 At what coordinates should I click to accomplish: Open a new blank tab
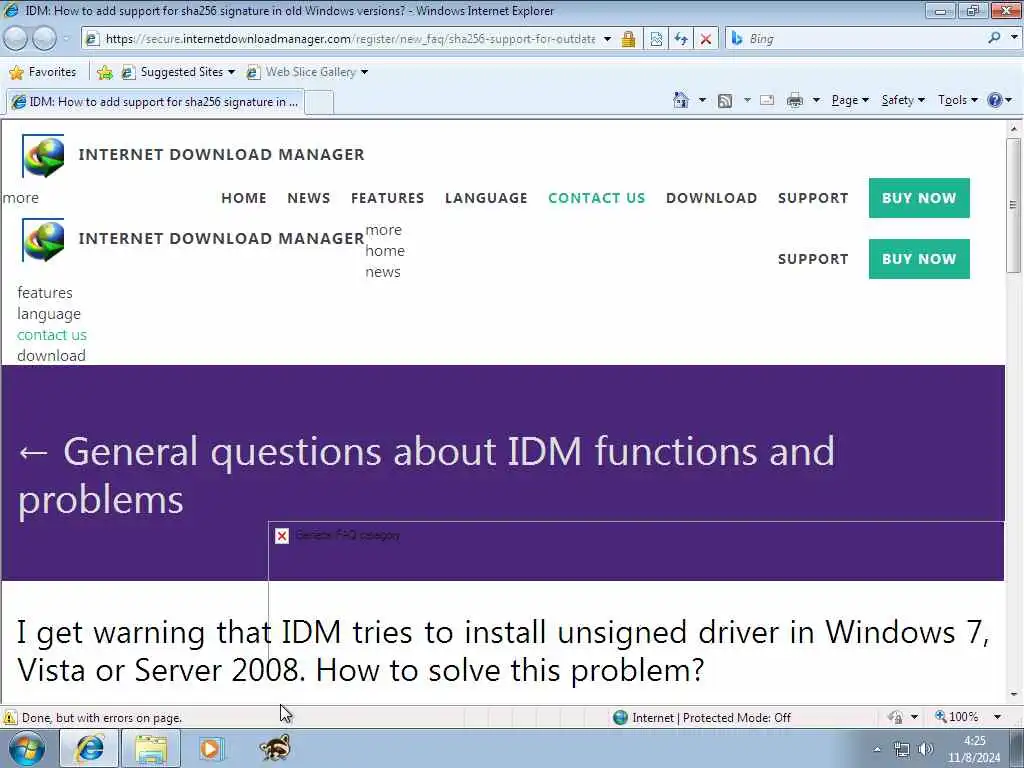(x=319, y=102)
